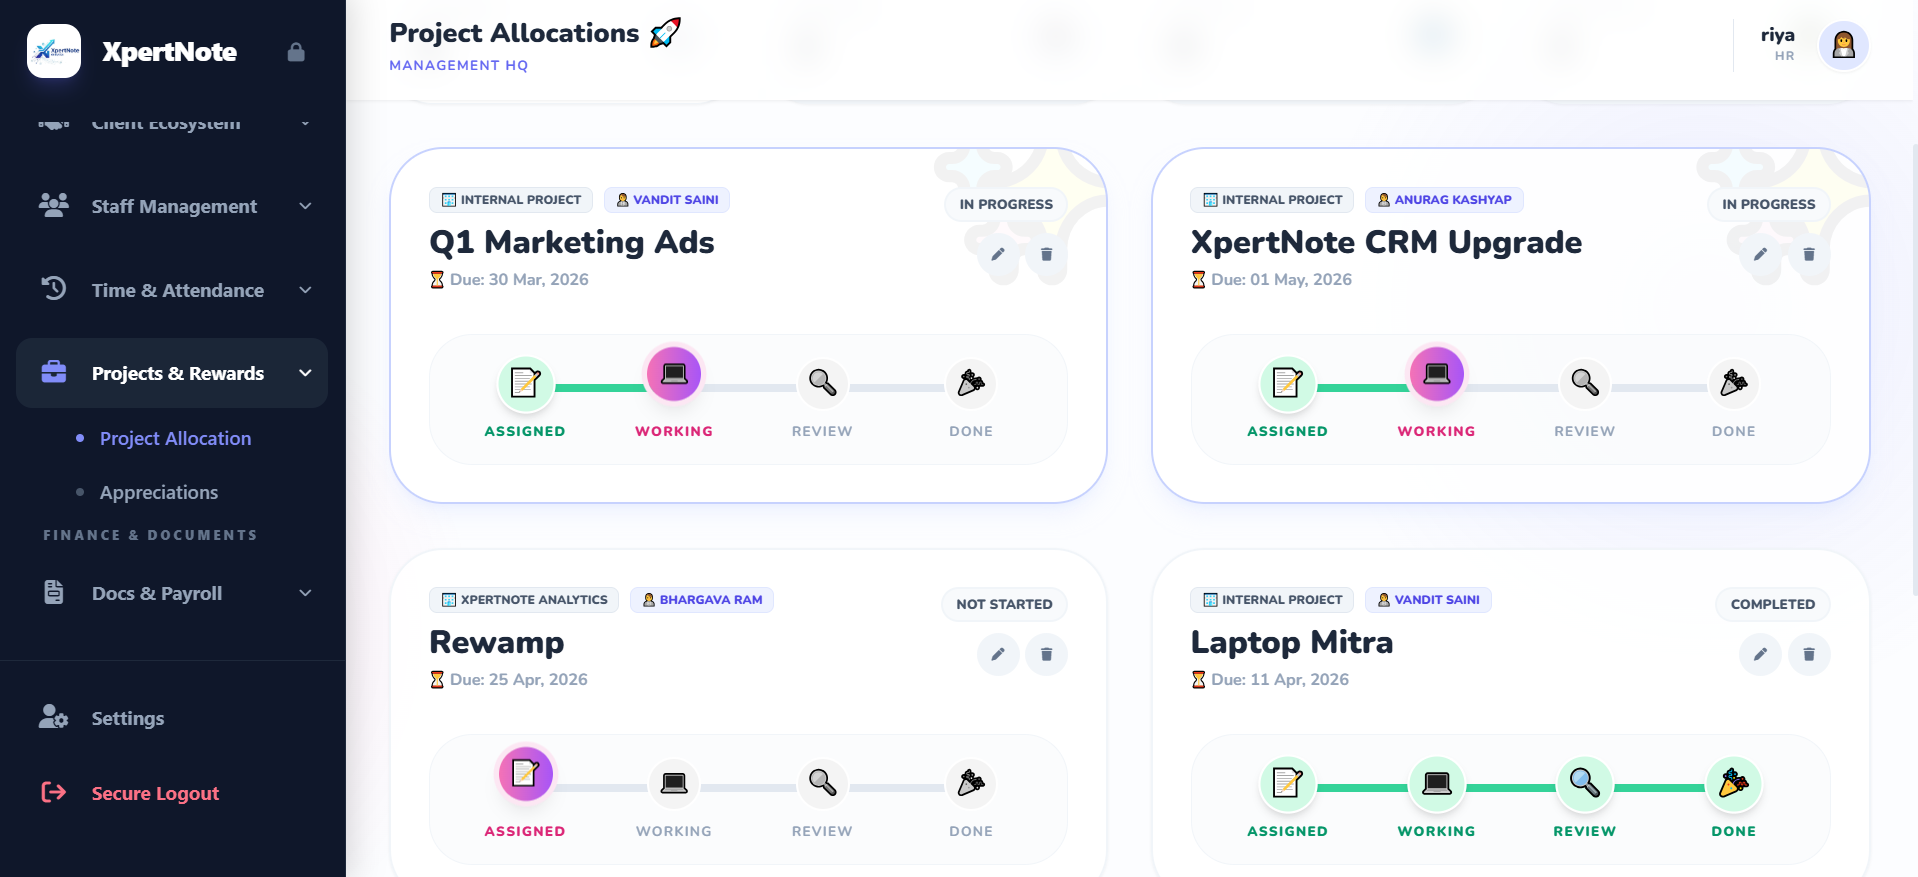This screenshot has height=877, width=1918.
Task: Click the Bhargava Ram assignee tag
Action: 702,600
